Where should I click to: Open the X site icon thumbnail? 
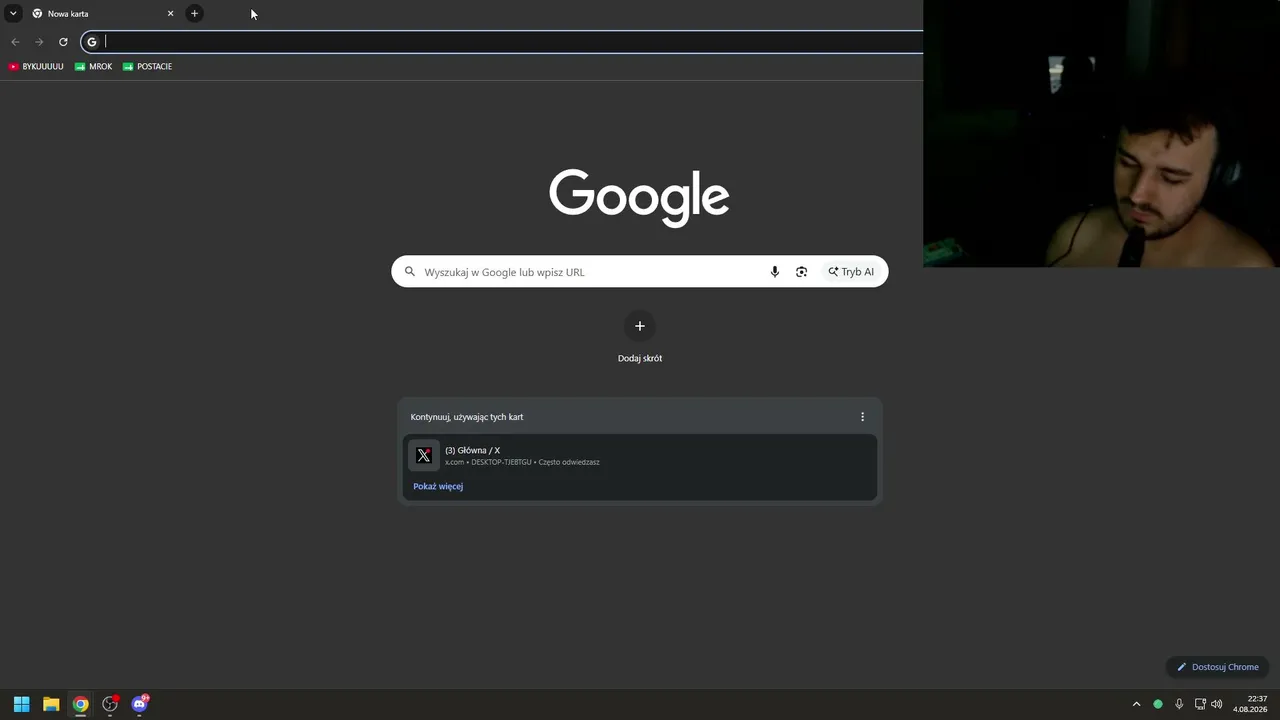(x=424, y=456)
